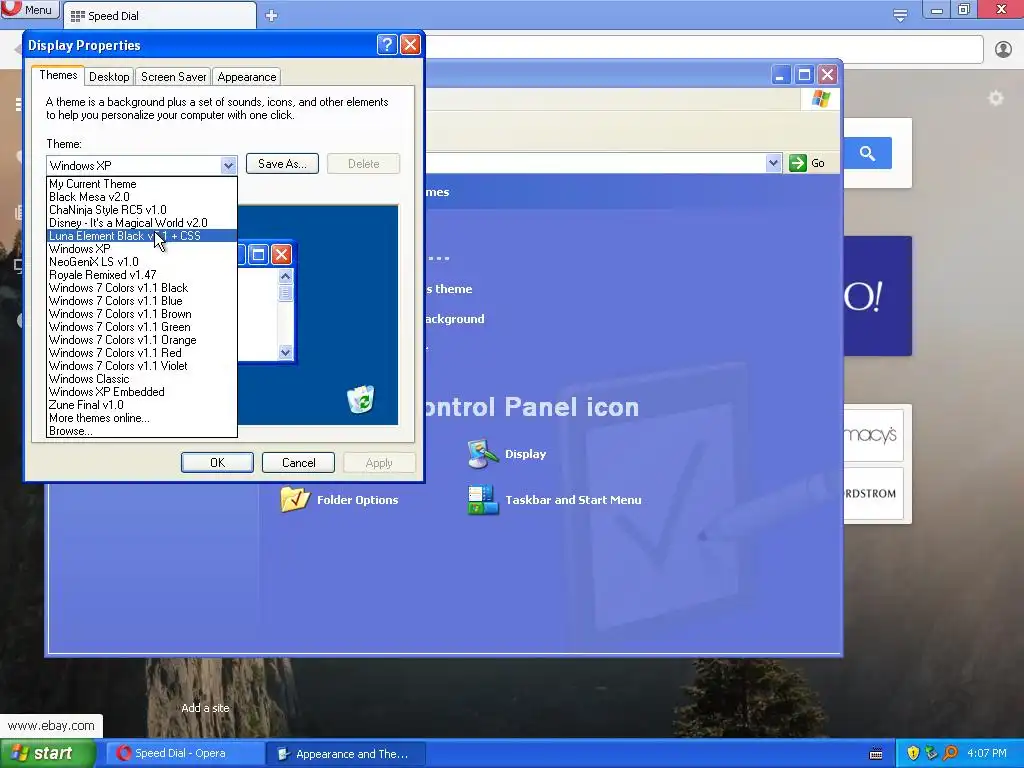Image resolution: width=1024 pixels, height=768 pixels.
Task: Open Speed Dial settings gear
Action: [x=995, y=98]
